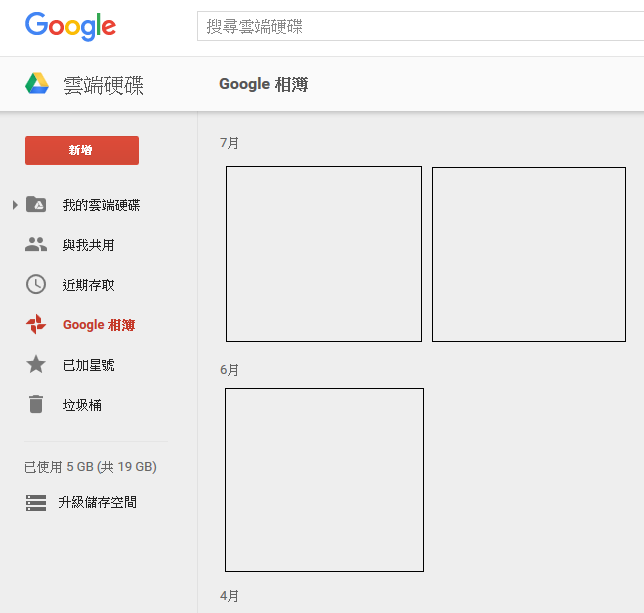Screen dimensions: 644x613
Task: Click the 6月 section heading
Action: click(229, 370)
